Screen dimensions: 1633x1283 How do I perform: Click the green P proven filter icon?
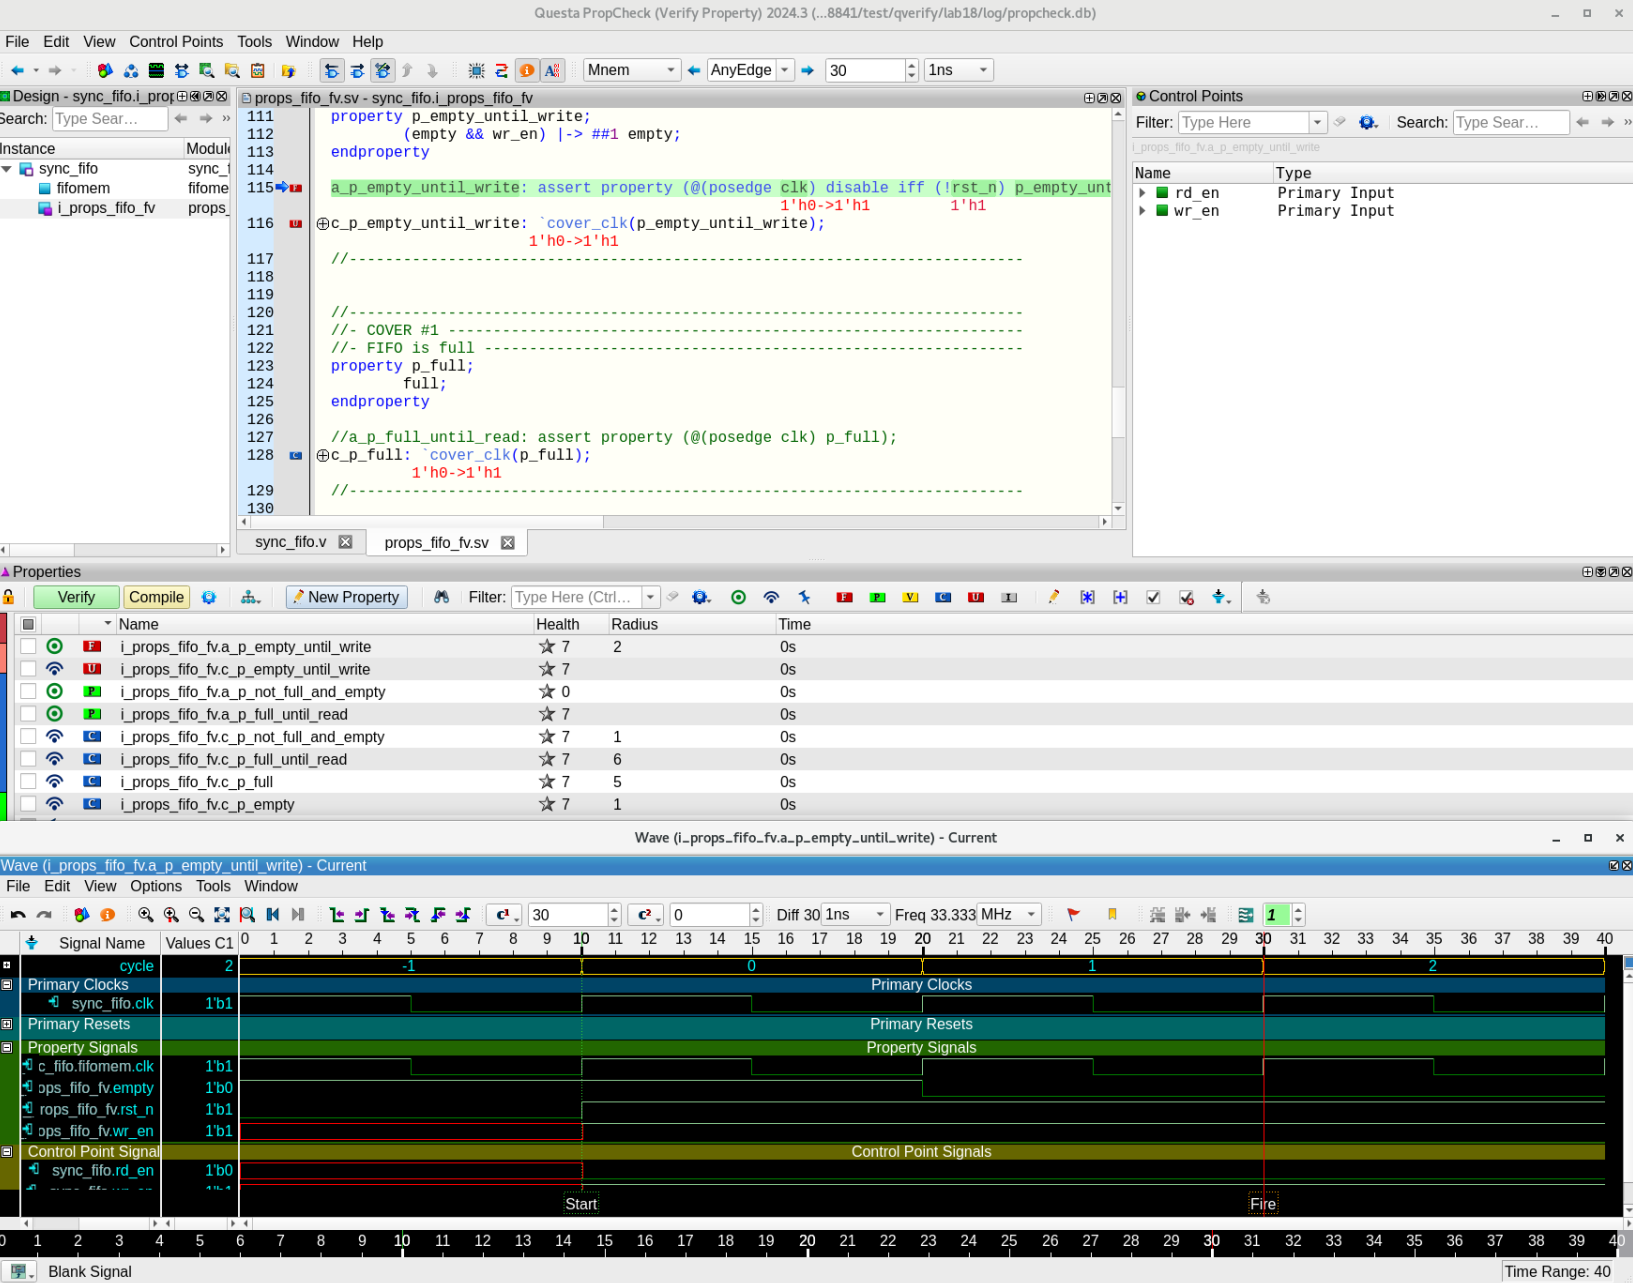(877, 597)
